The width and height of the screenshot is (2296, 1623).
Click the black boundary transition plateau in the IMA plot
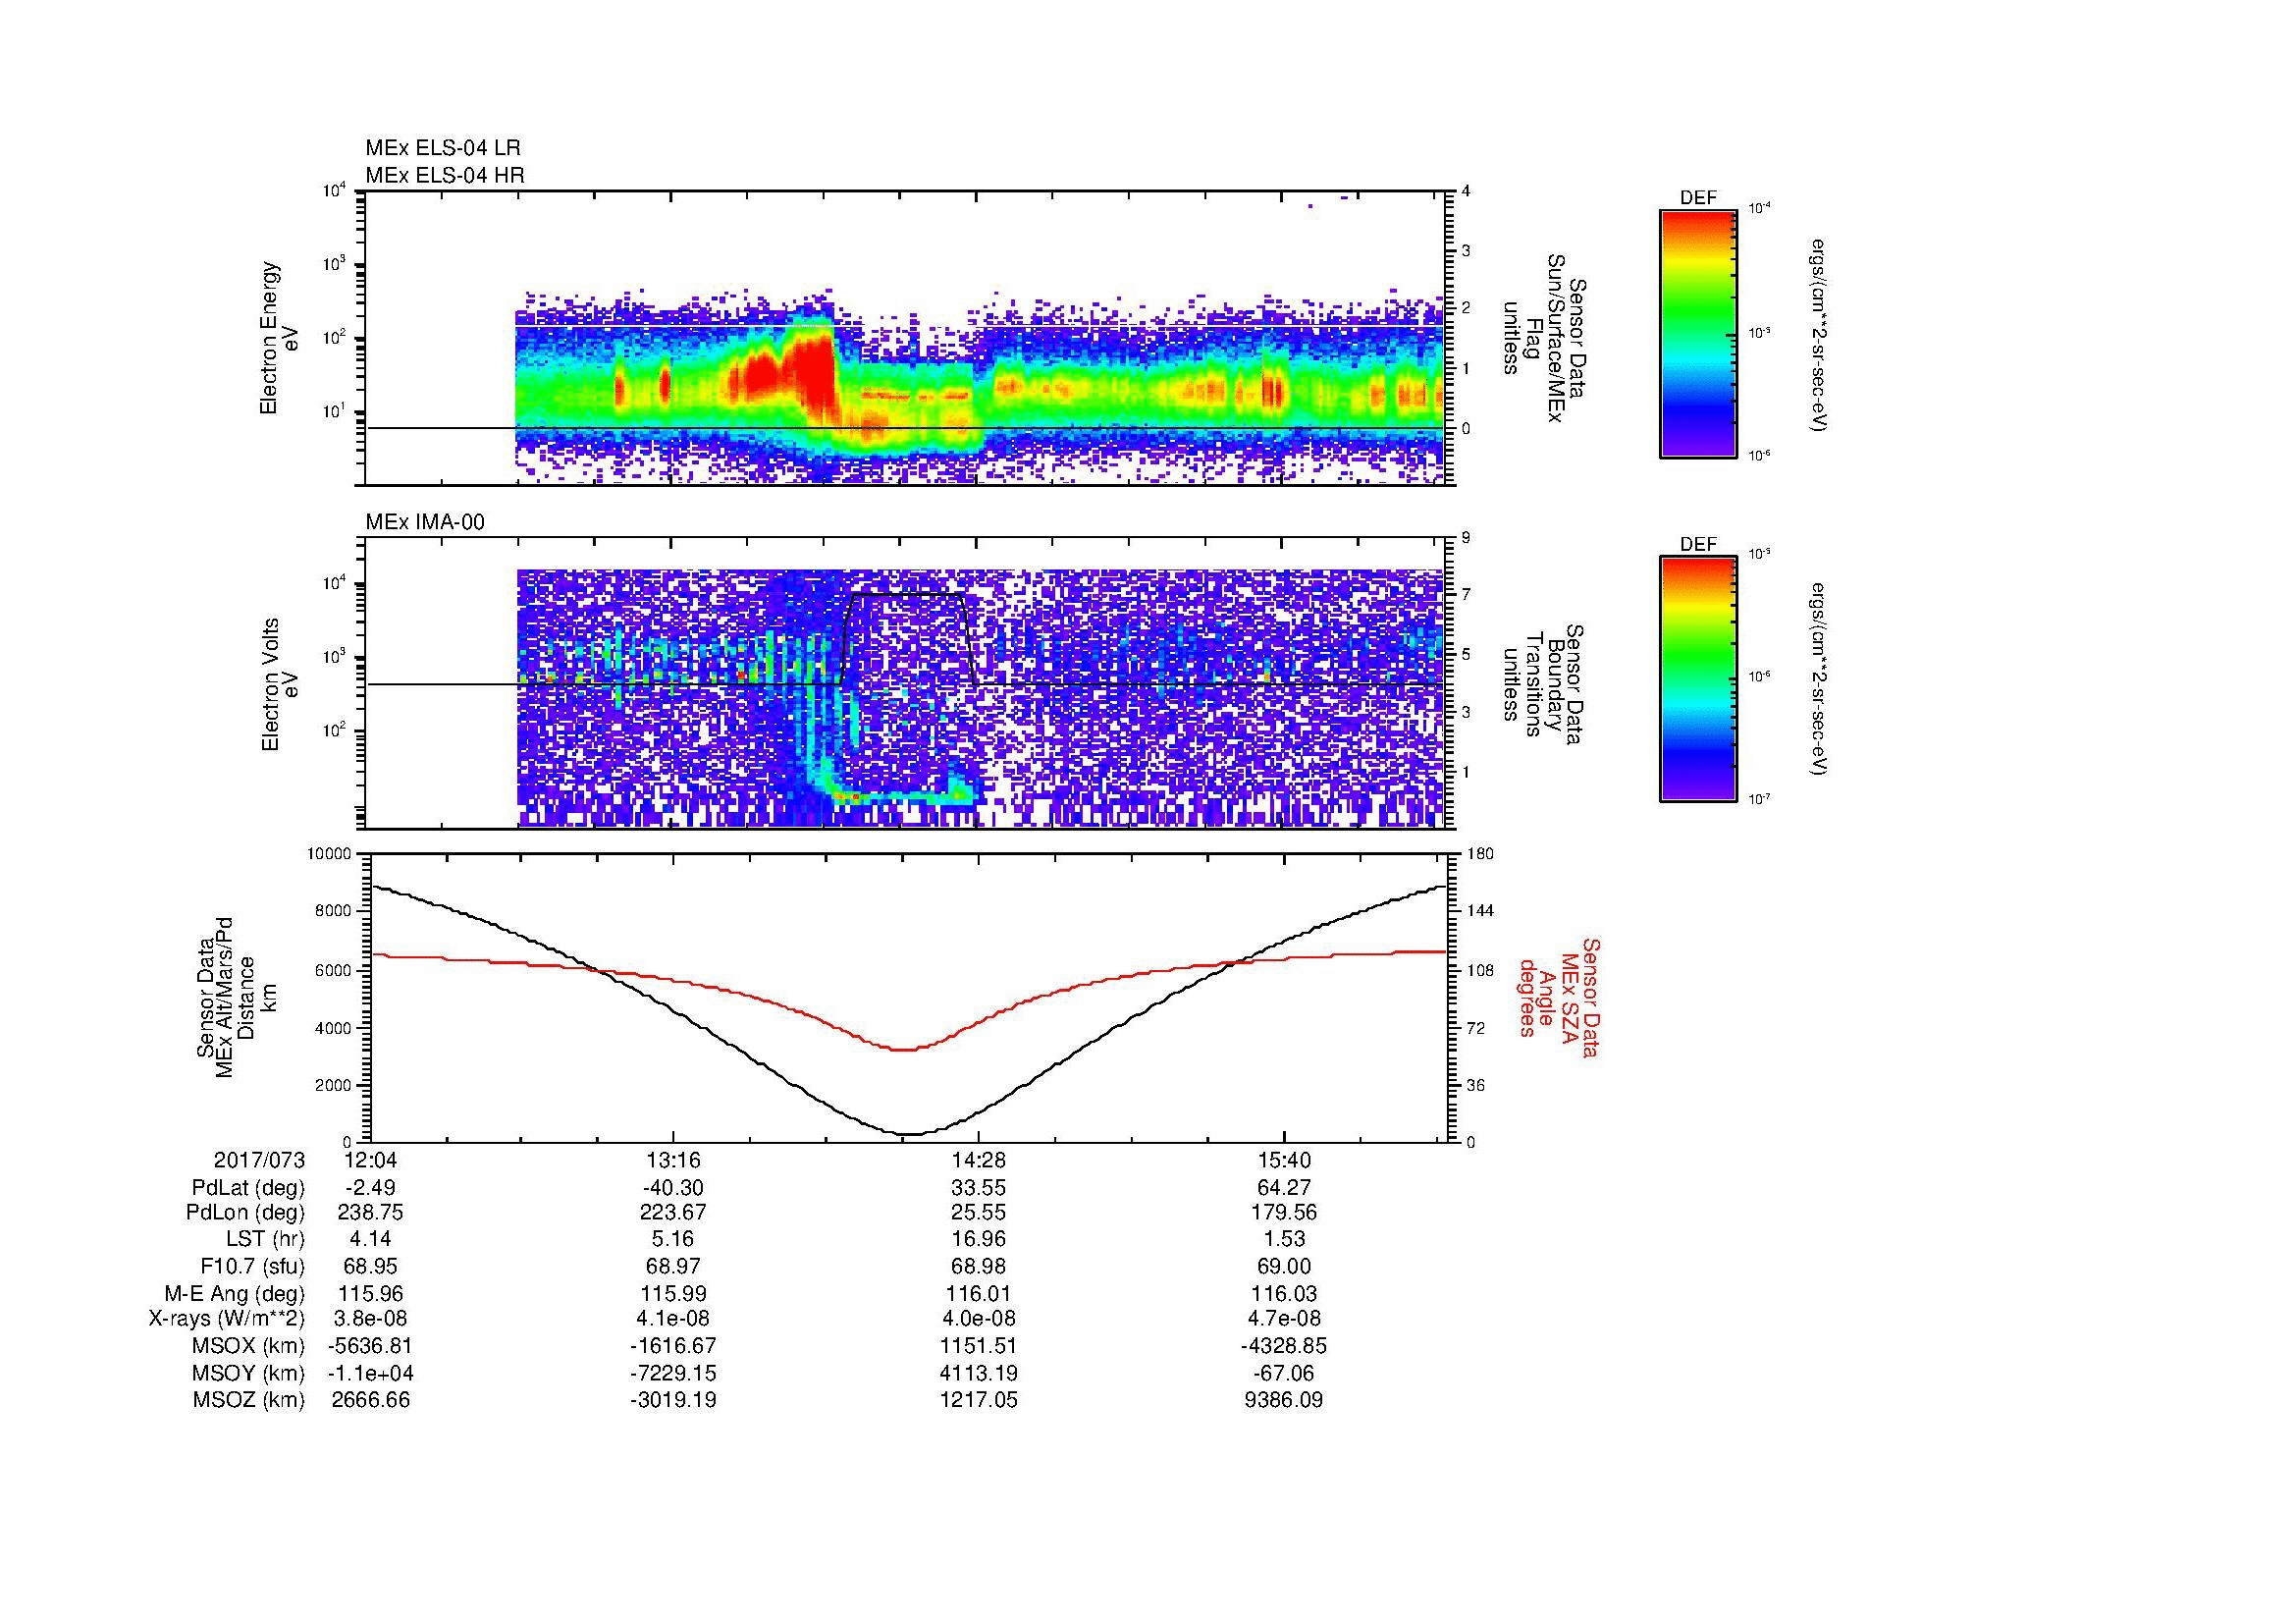pyautogui.click(x=906, y=595)
